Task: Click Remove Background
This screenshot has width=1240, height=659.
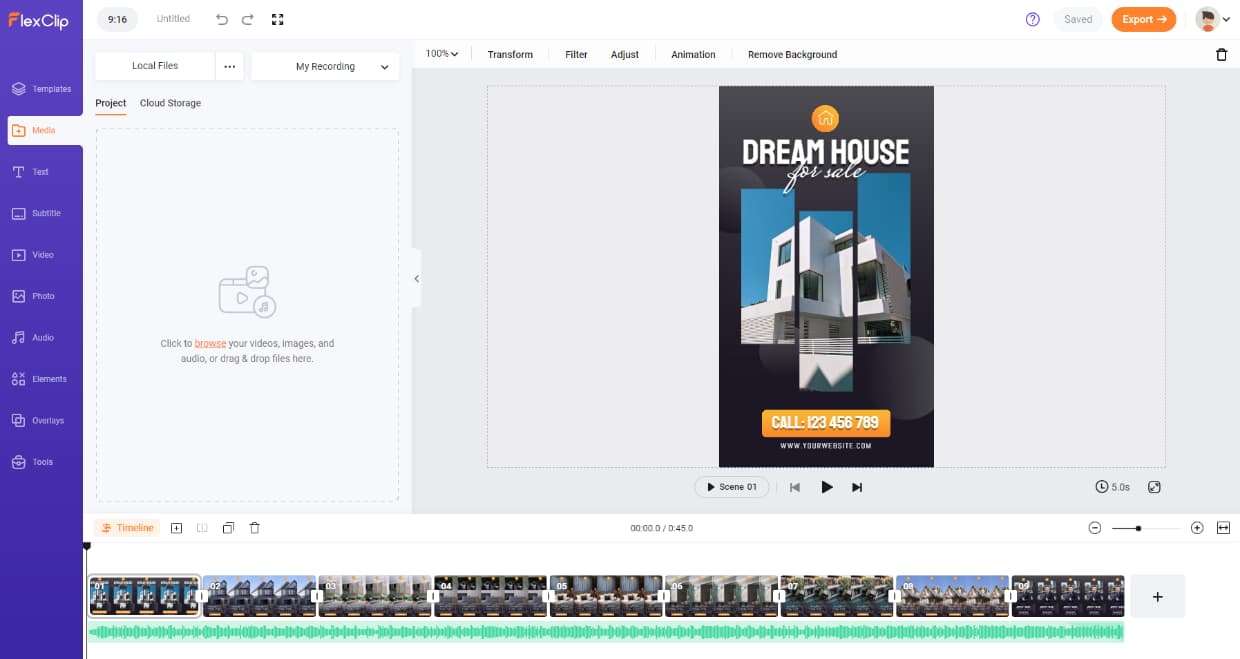Action: [793, 54]
